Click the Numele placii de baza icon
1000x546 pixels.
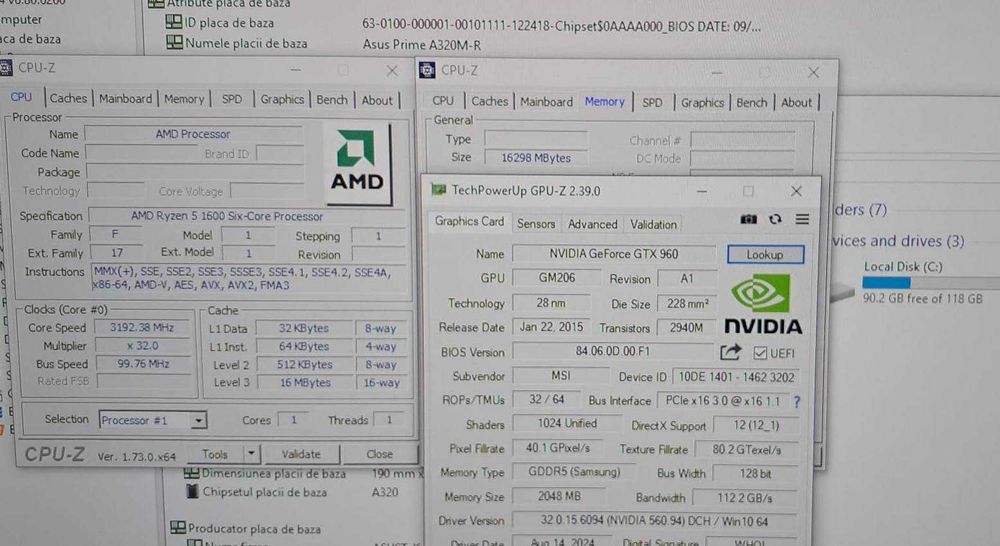click(174, 42)
